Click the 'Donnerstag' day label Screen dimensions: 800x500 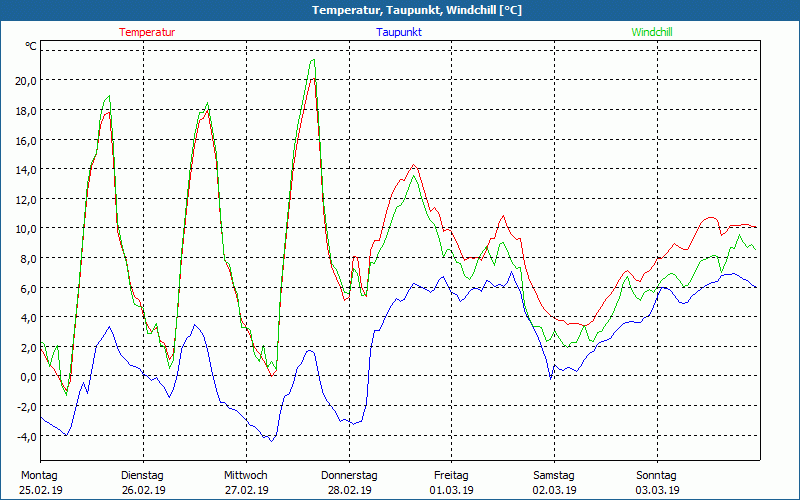pos(349,476)
